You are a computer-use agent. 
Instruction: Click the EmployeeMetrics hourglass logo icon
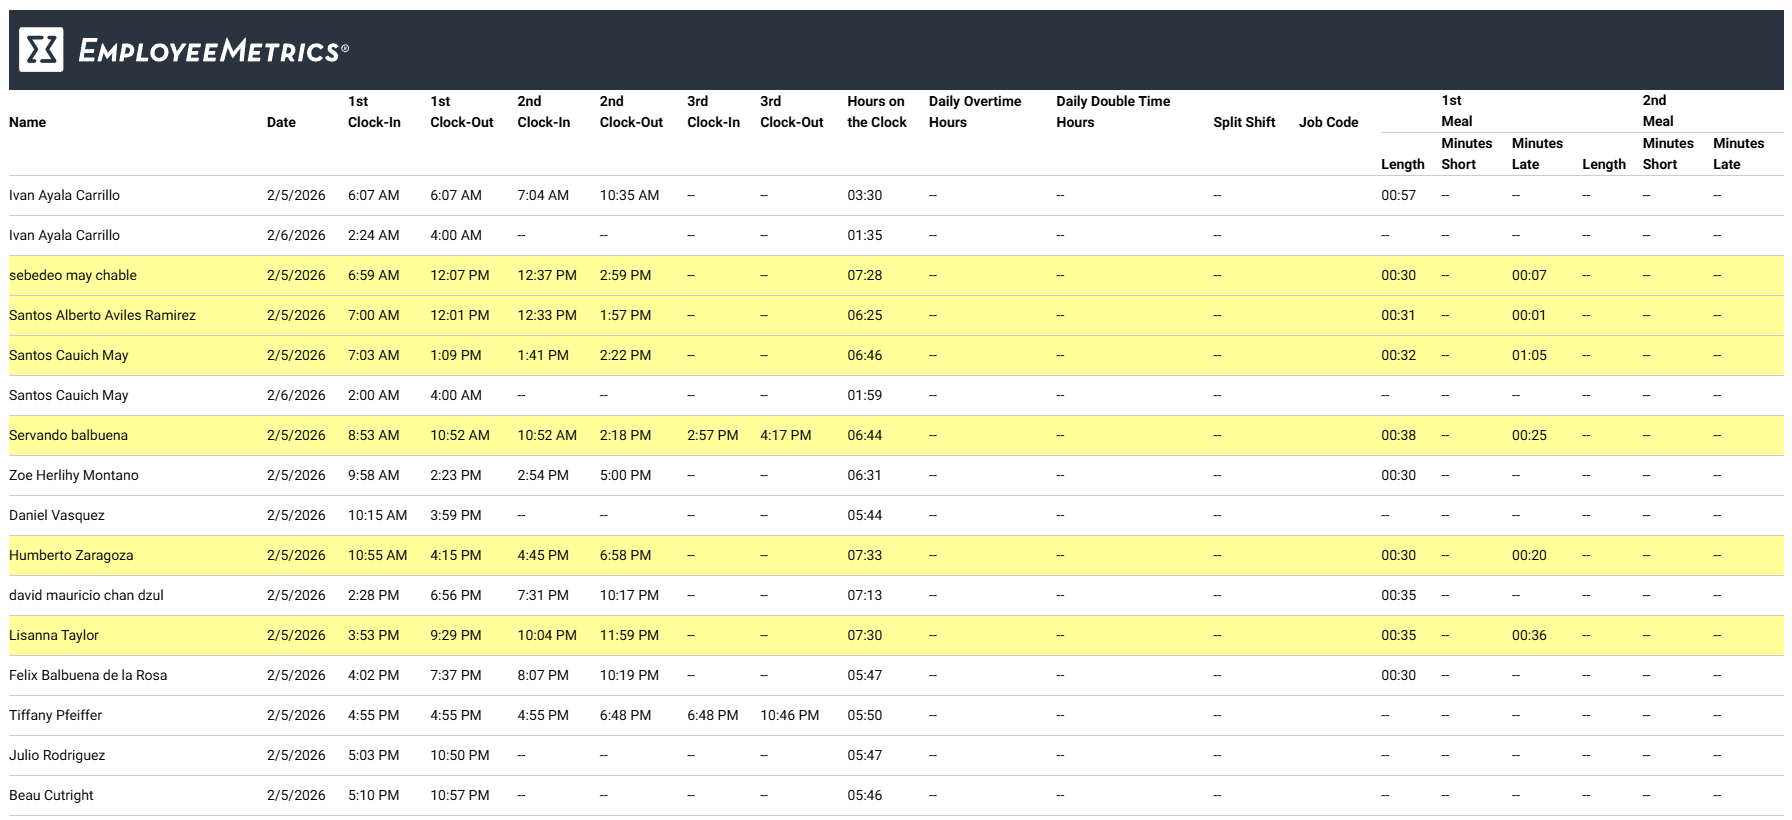click(41, 50)
